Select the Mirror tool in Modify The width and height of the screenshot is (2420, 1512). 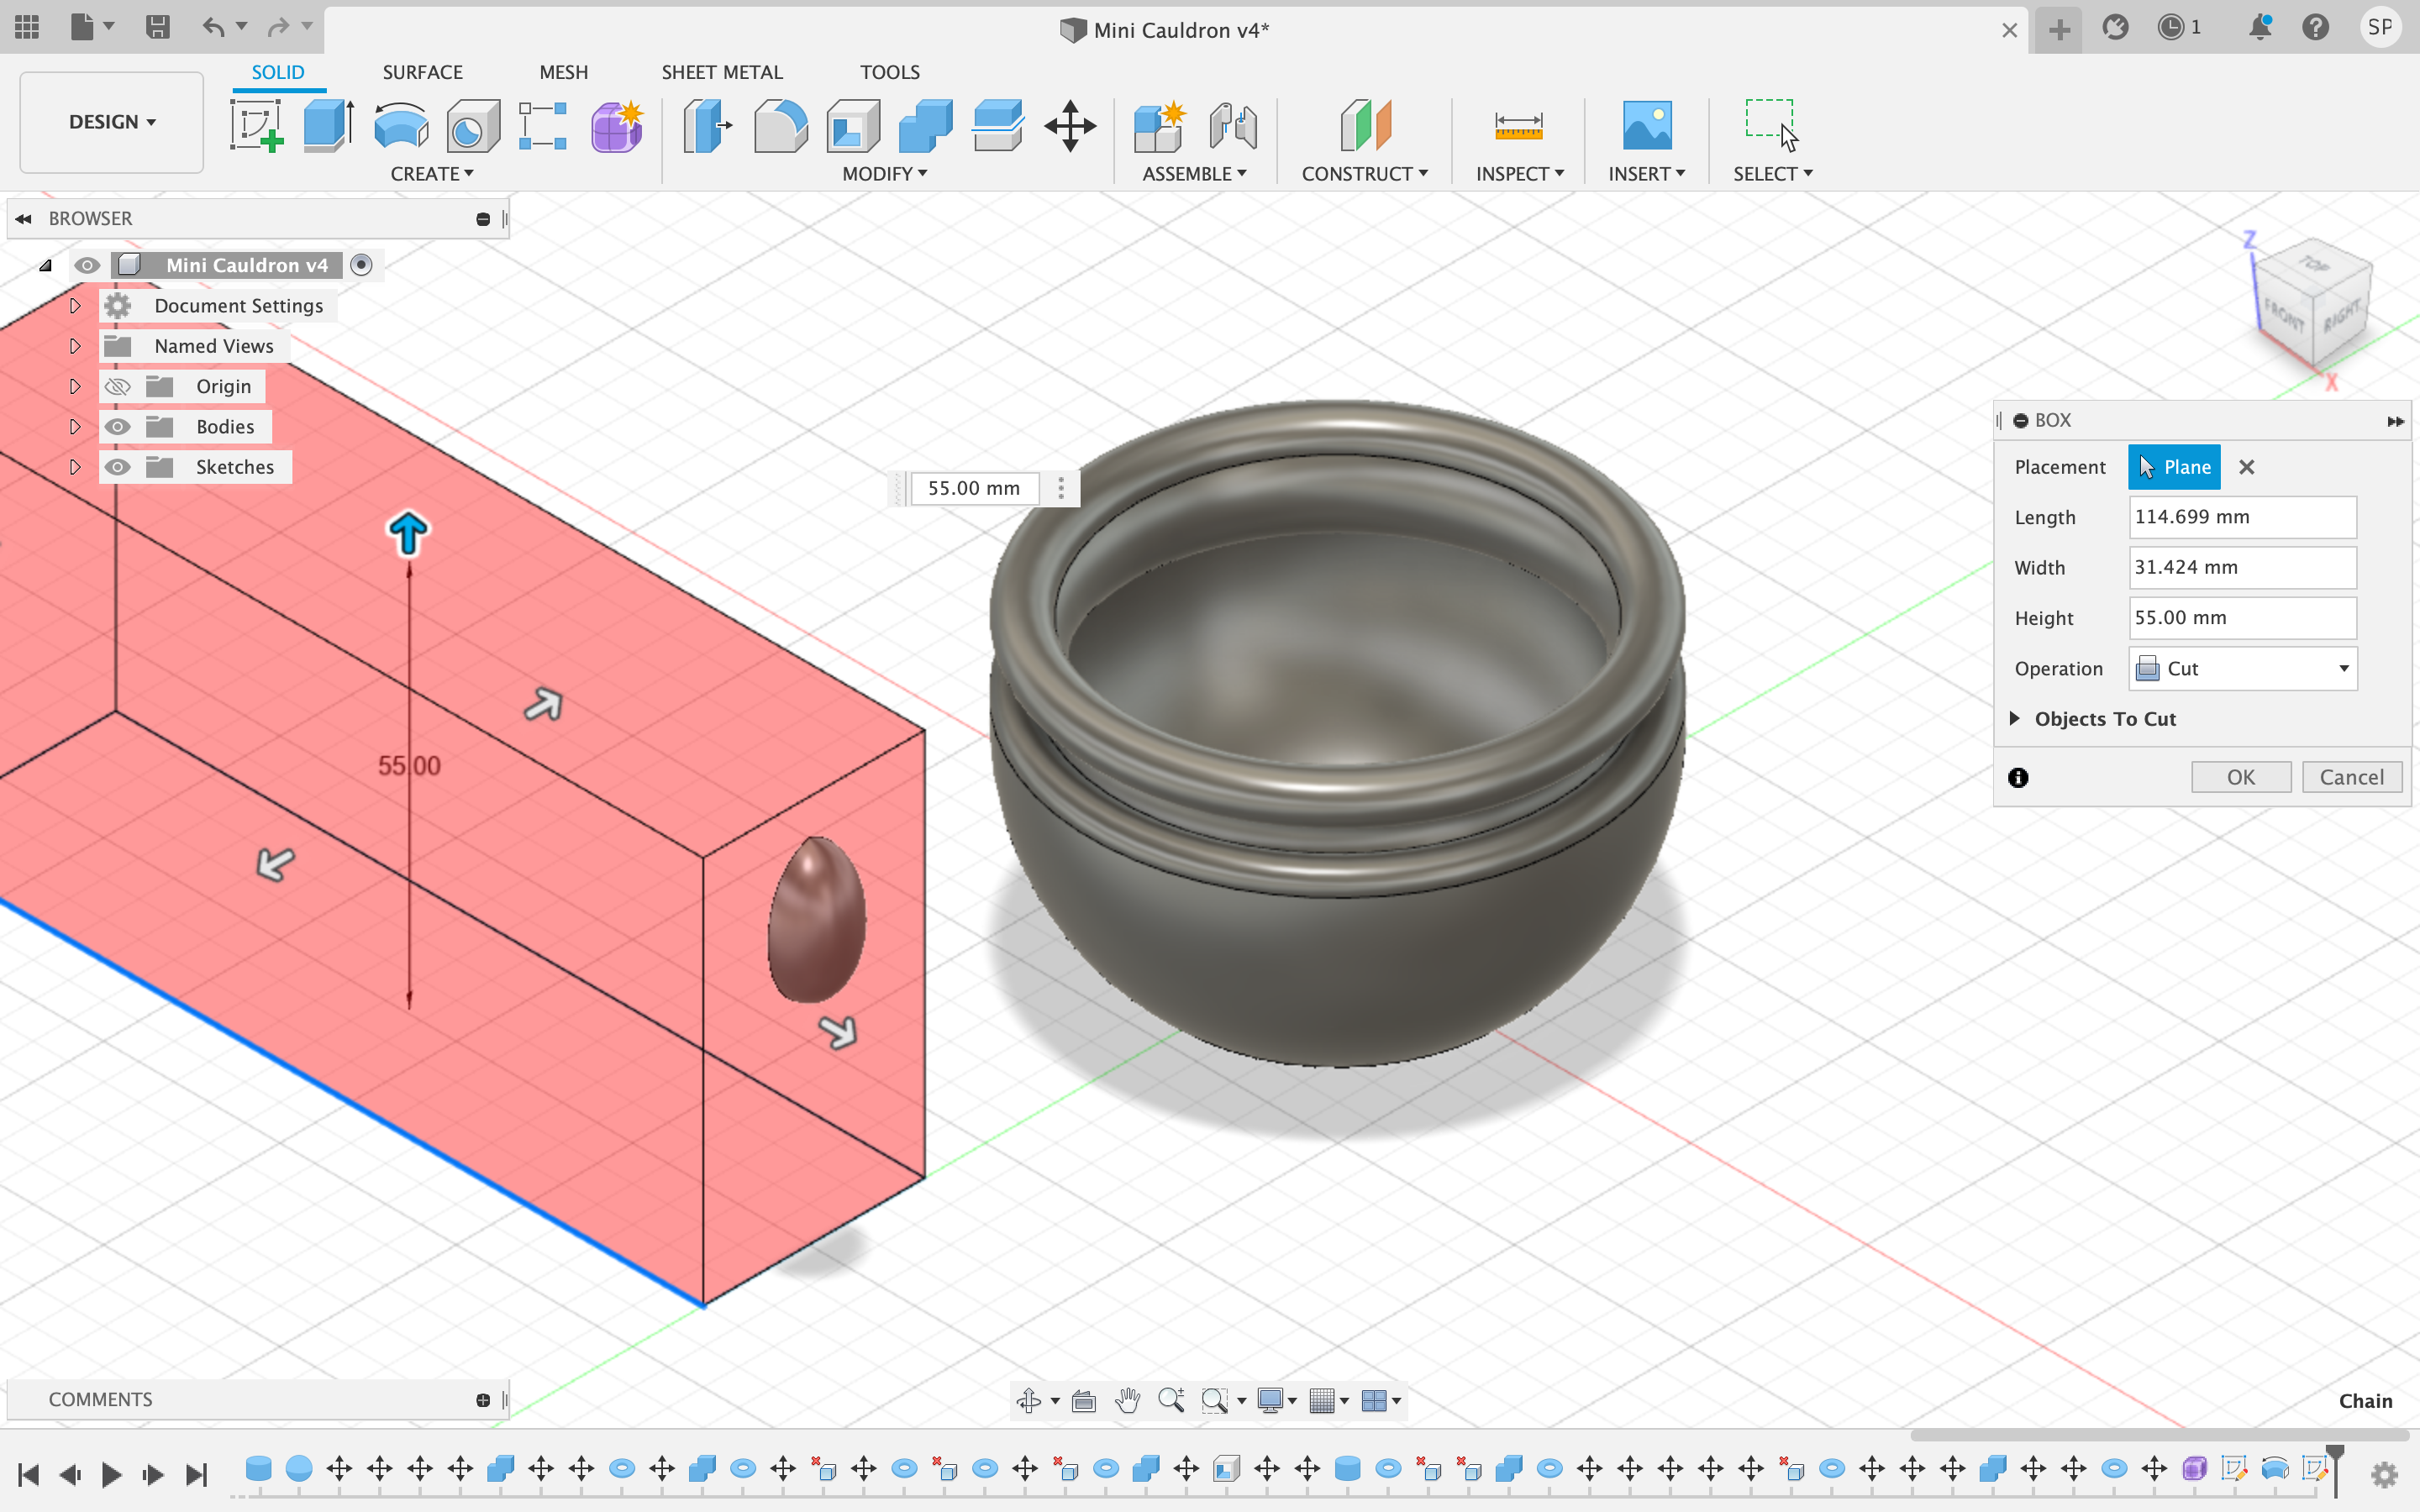885,172
